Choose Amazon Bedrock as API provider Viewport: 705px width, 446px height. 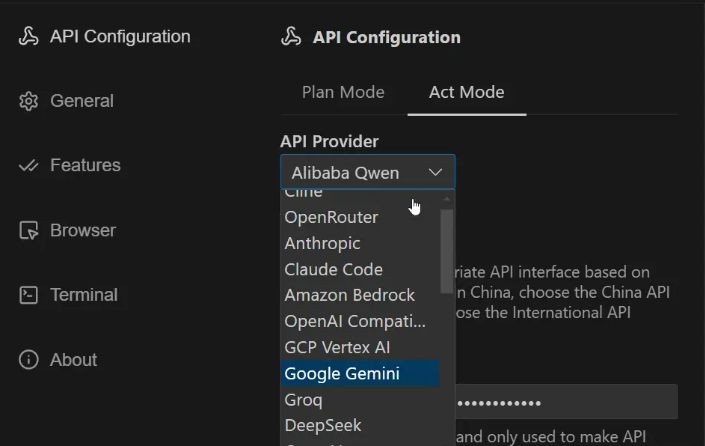360,295
